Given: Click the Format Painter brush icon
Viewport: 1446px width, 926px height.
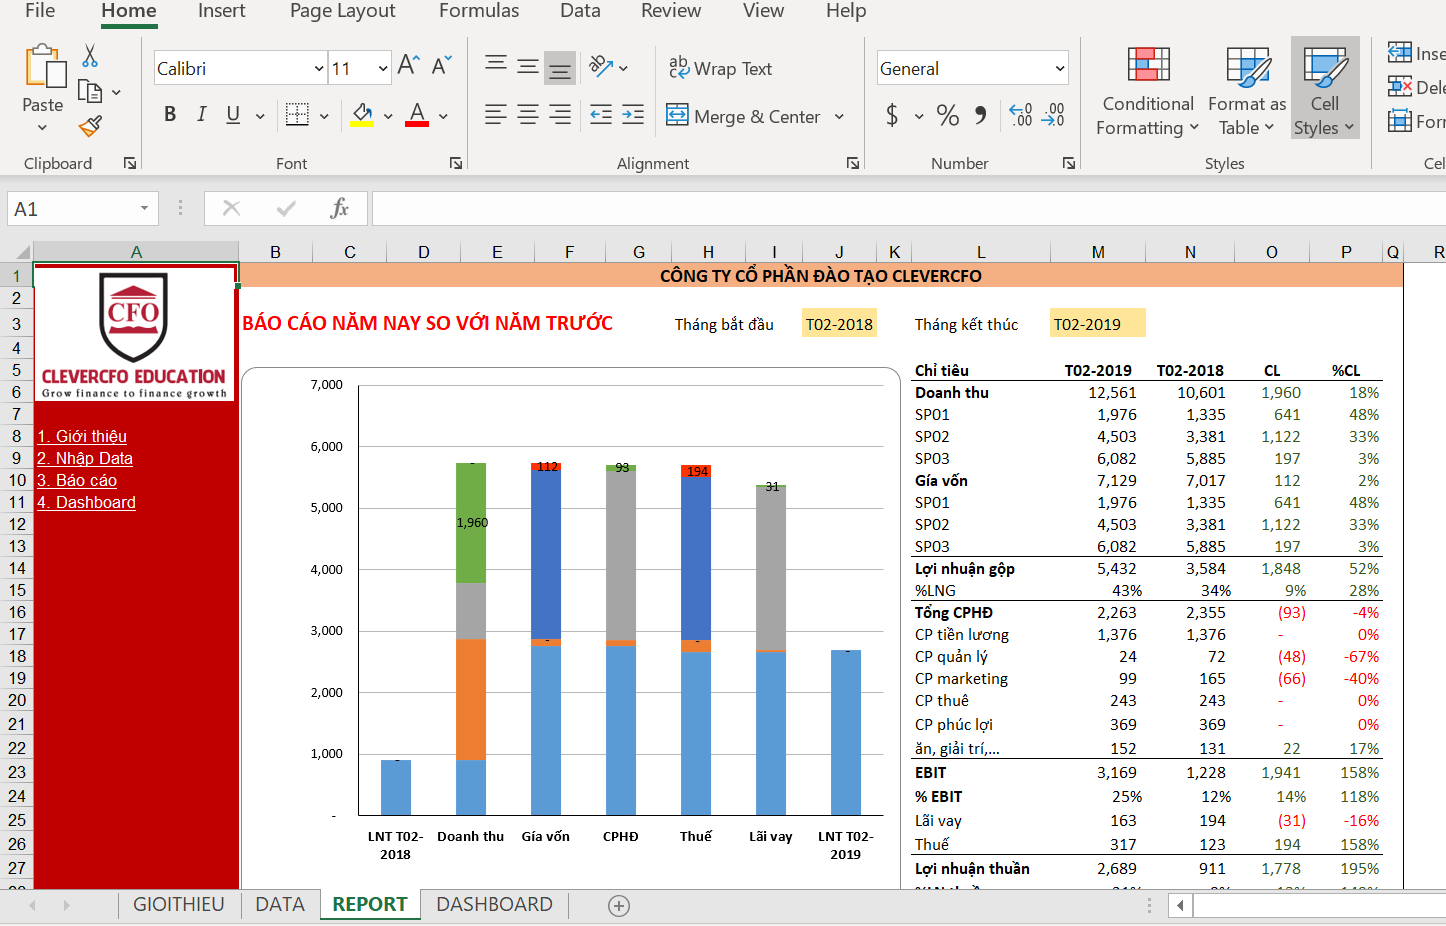Looking at the screenshot, I should pyautogui.click(x=90, y=127).
